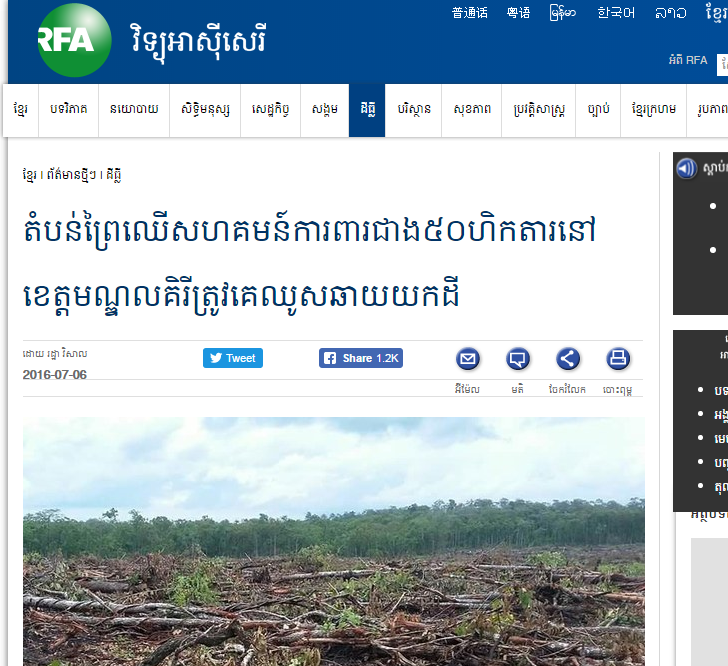Image resolution: width=728 pixels, height=666 pixels.
Task: Switch to Korean language 한국어
Action: click(615, 13)
